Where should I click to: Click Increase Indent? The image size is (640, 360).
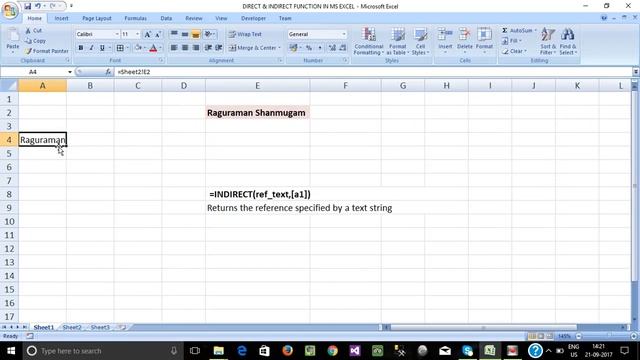click(219, 48)
